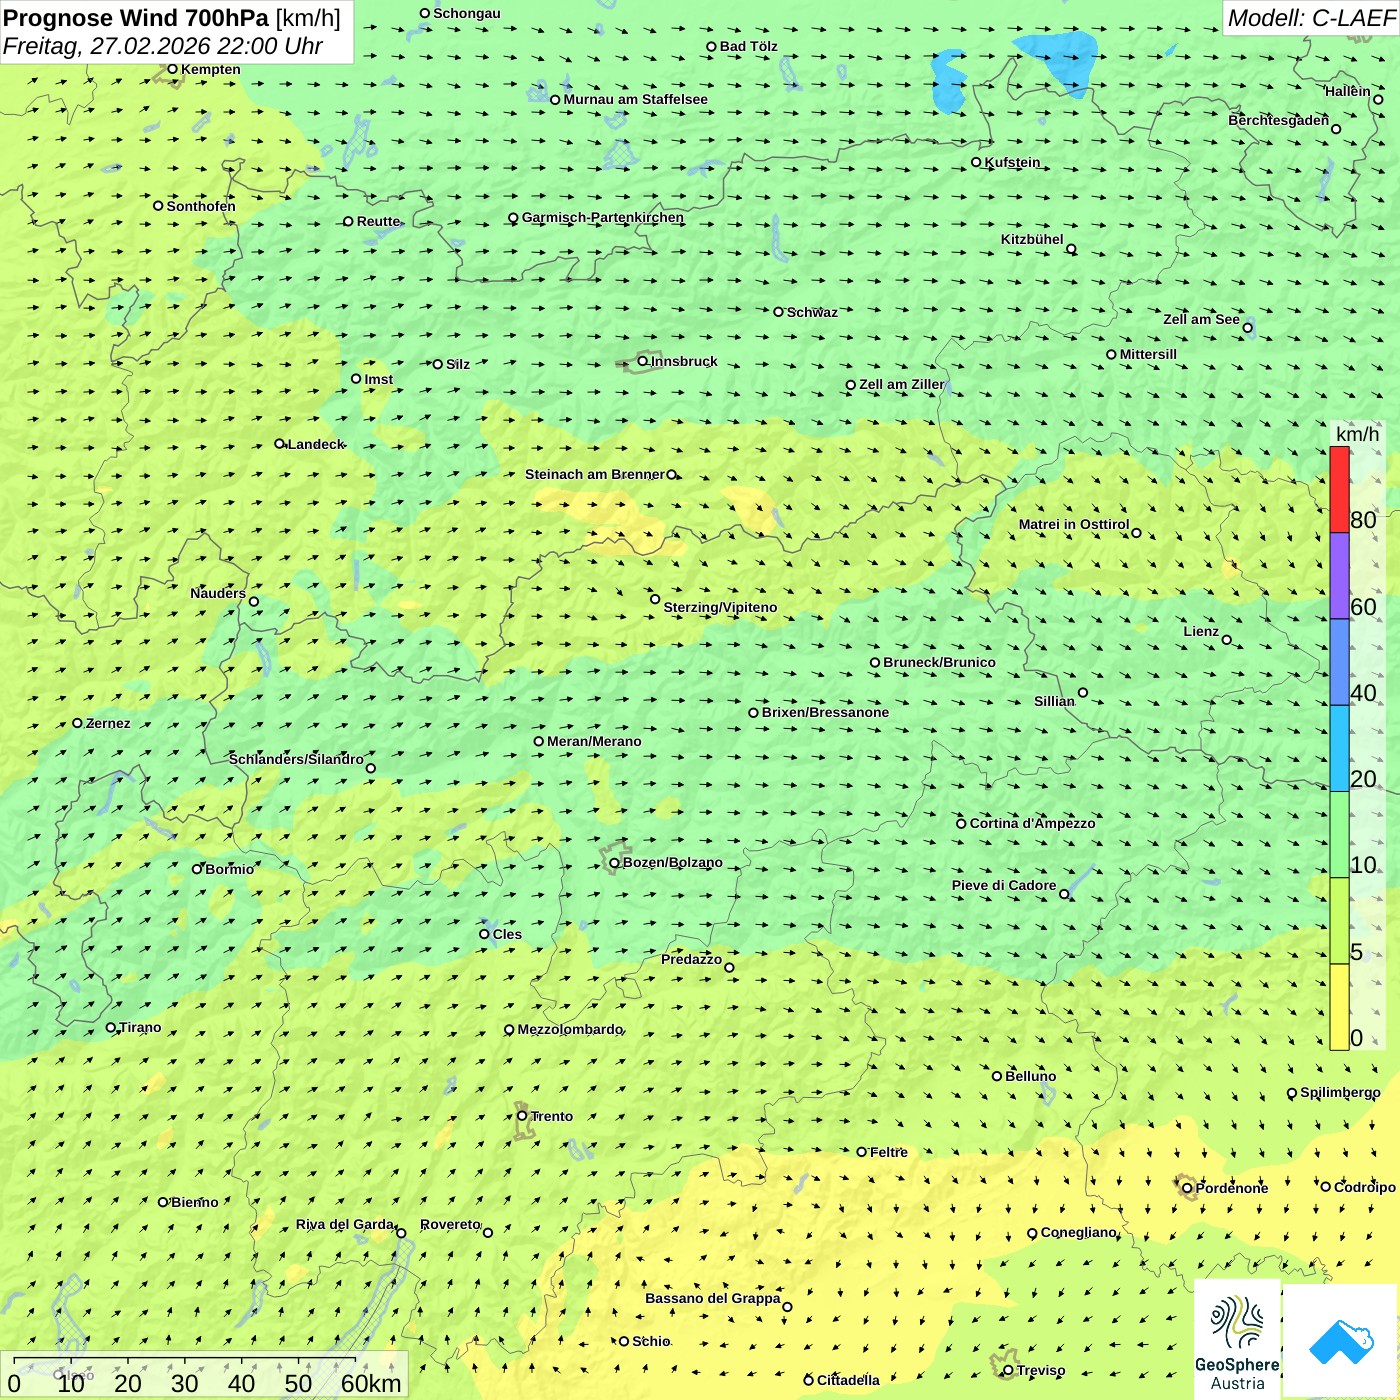
Task: Click the Zell am See label
Action: 1201,319
